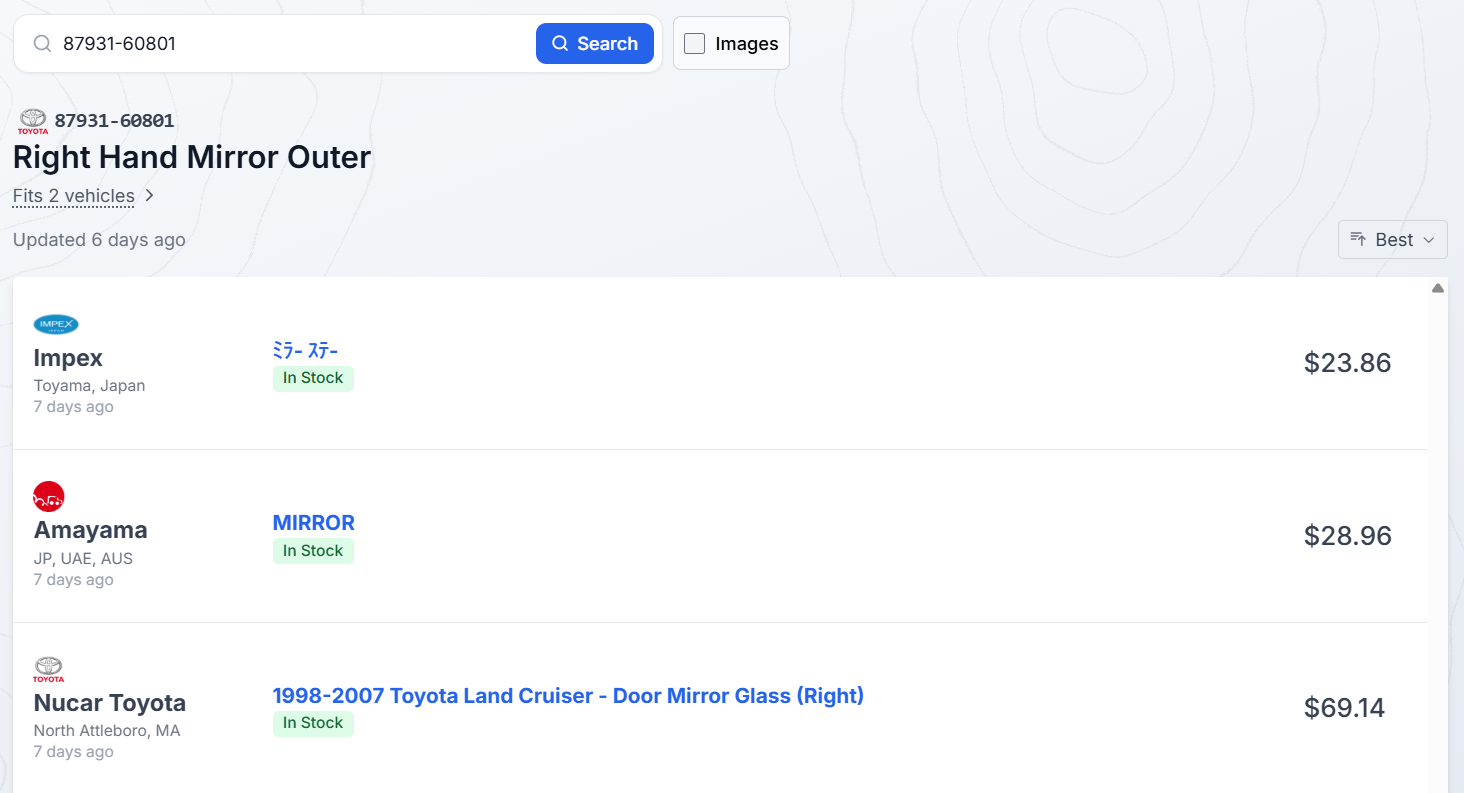Enable the Images checkbox
The width and height of the screenshot is (1464, 793).
pos(694,43)
